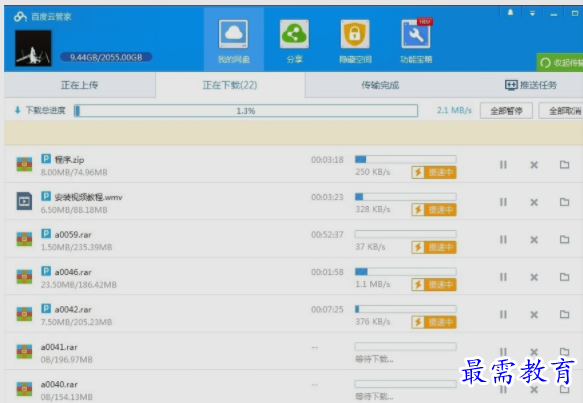Click the 安装视频教程.wmv video file icon

[24, 201]
